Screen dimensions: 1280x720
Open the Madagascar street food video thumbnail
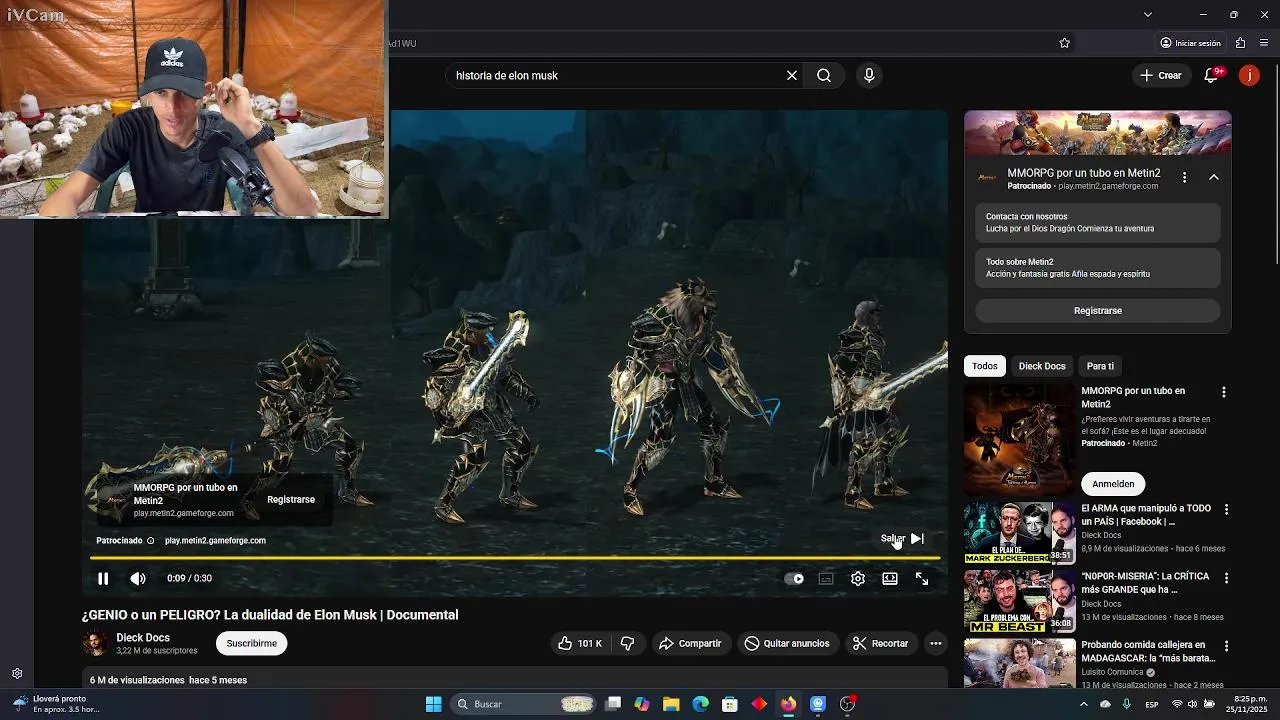pyautogui.click(x=1019, y=664)
